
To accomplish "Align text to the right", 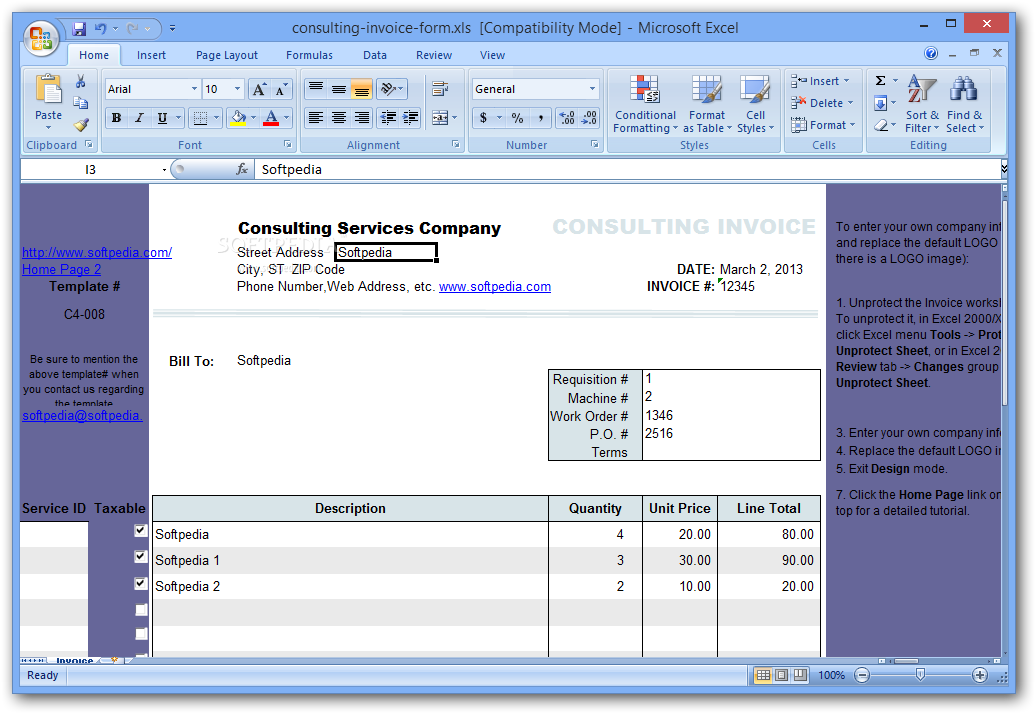I will pos(361,118).
